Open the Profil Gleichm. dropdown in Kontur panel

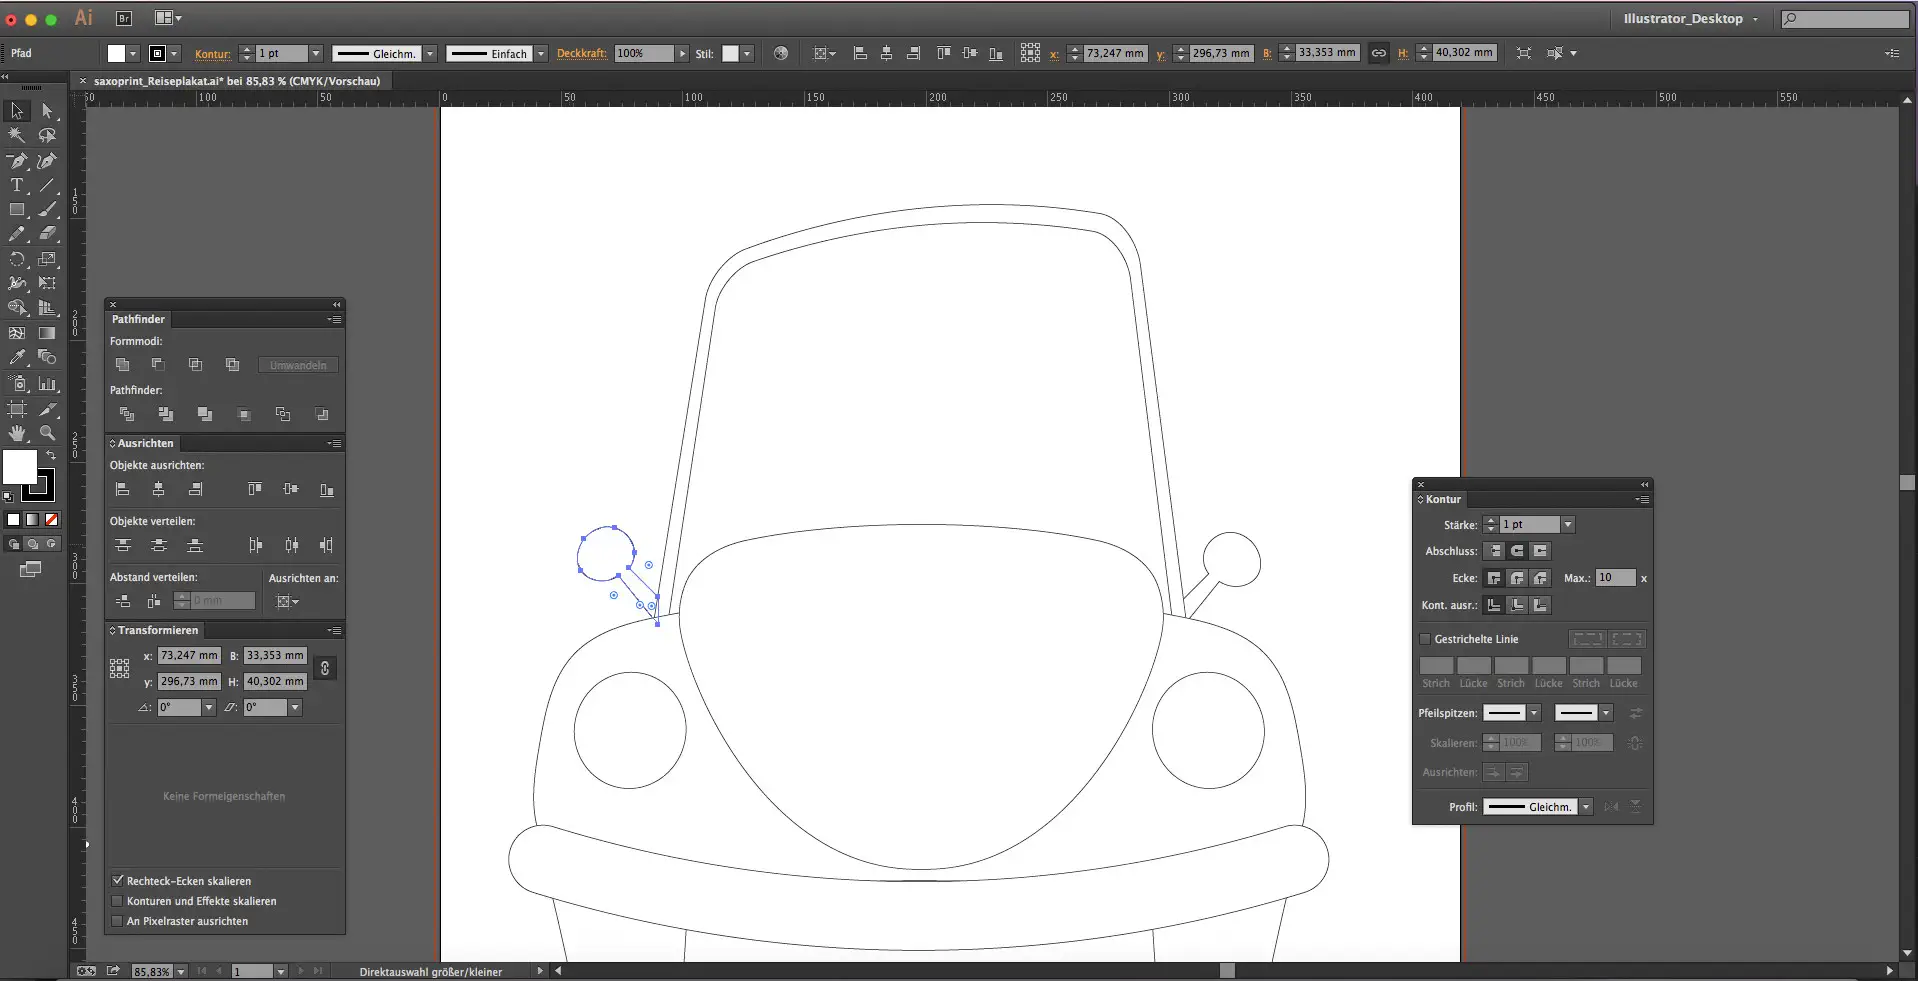(x=1586, y=807)
